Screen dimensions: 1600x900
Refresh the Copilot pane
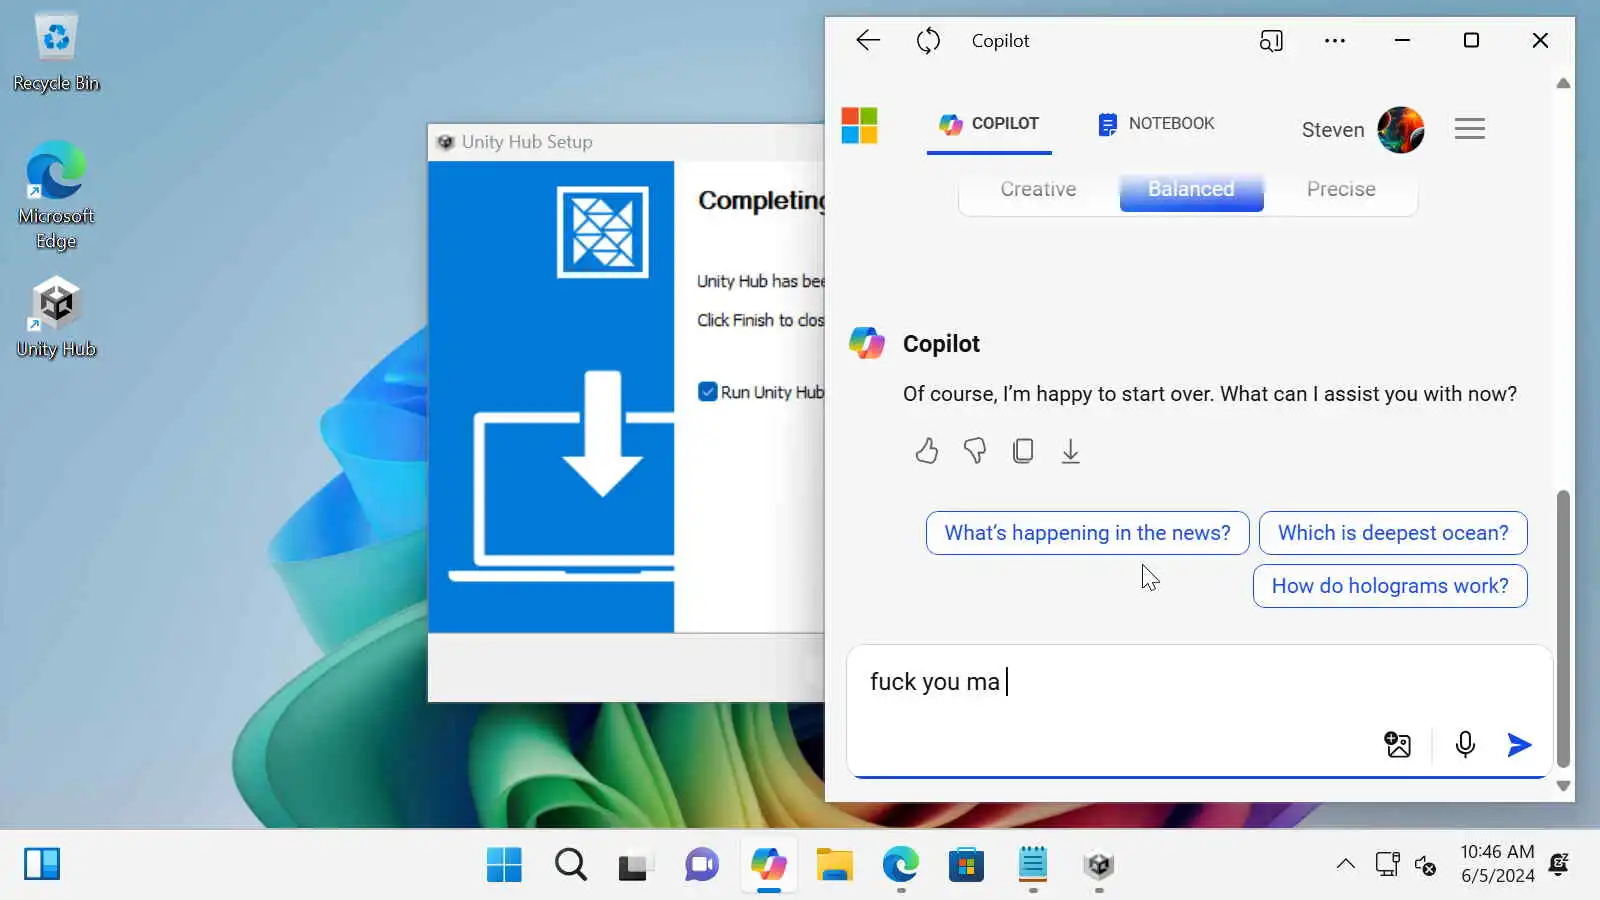tap(928, 40)
